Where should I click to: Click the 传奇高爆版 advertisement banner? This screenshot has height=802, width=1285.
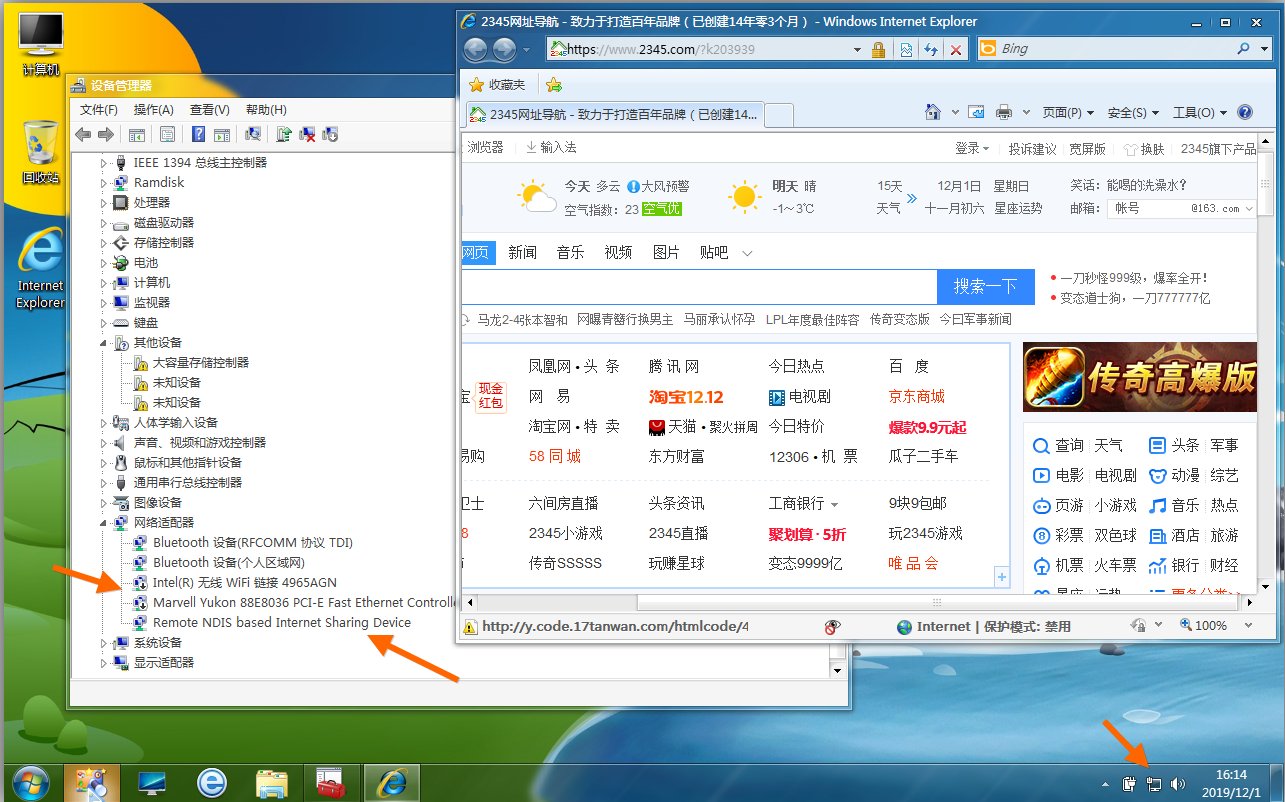click(x=1140, y=377)
